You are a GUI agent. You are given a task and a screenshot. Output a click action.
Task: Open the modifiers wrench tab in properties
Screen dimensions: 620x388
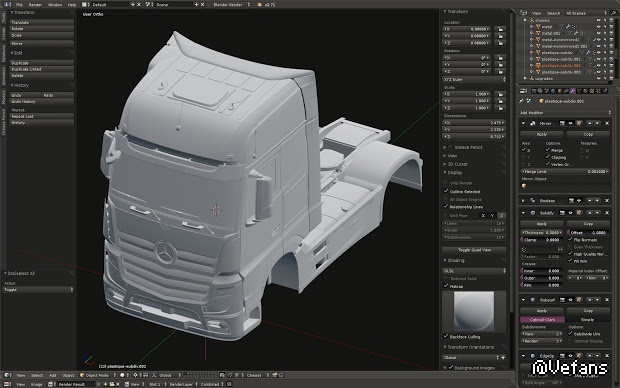point(572,91)
